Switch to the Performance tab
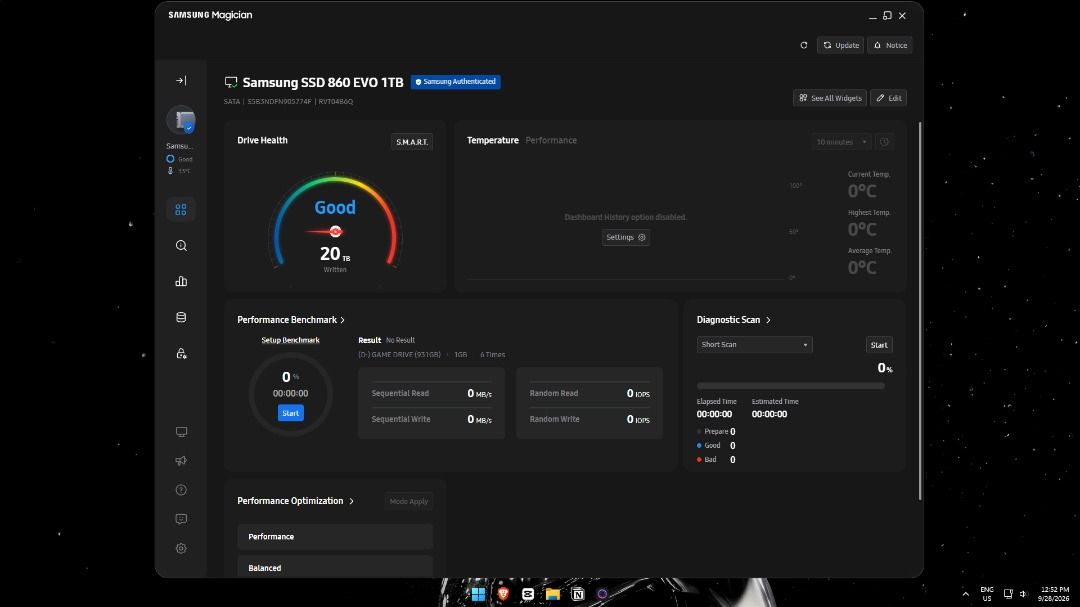Image resolution: width=1080 pixels, height=607 pixels. click(551, 140)
